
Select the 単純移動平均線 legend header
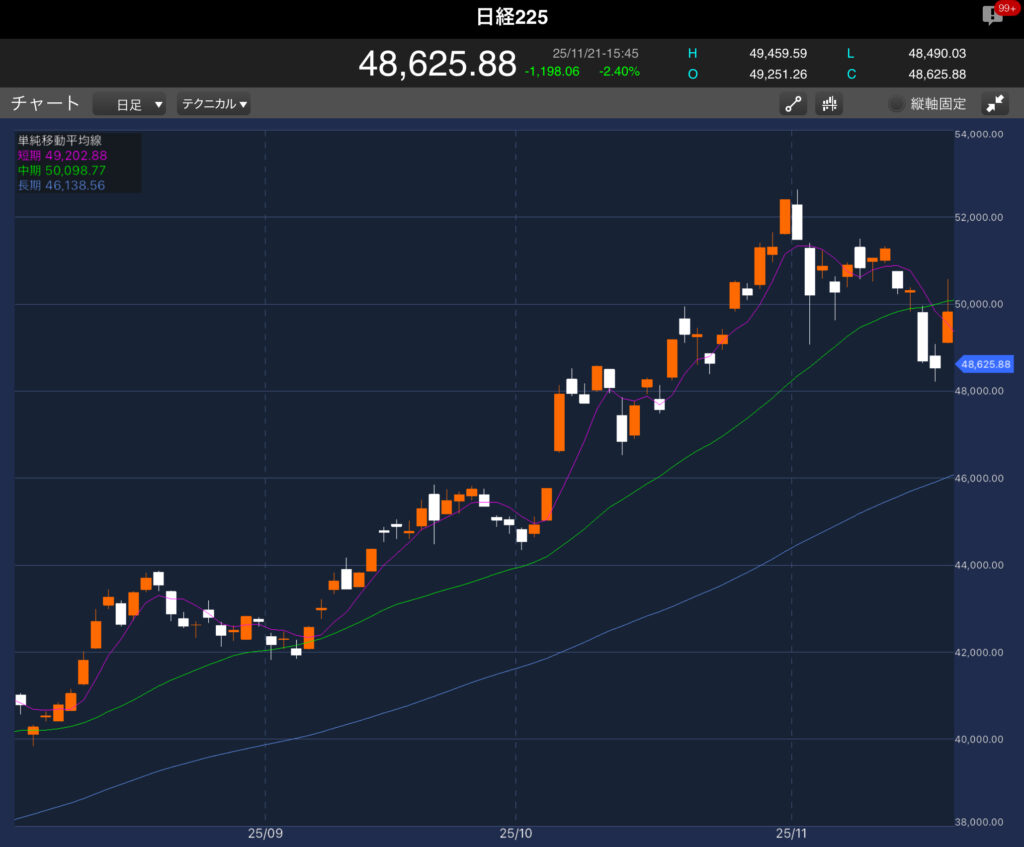click(x=61, y=141)
